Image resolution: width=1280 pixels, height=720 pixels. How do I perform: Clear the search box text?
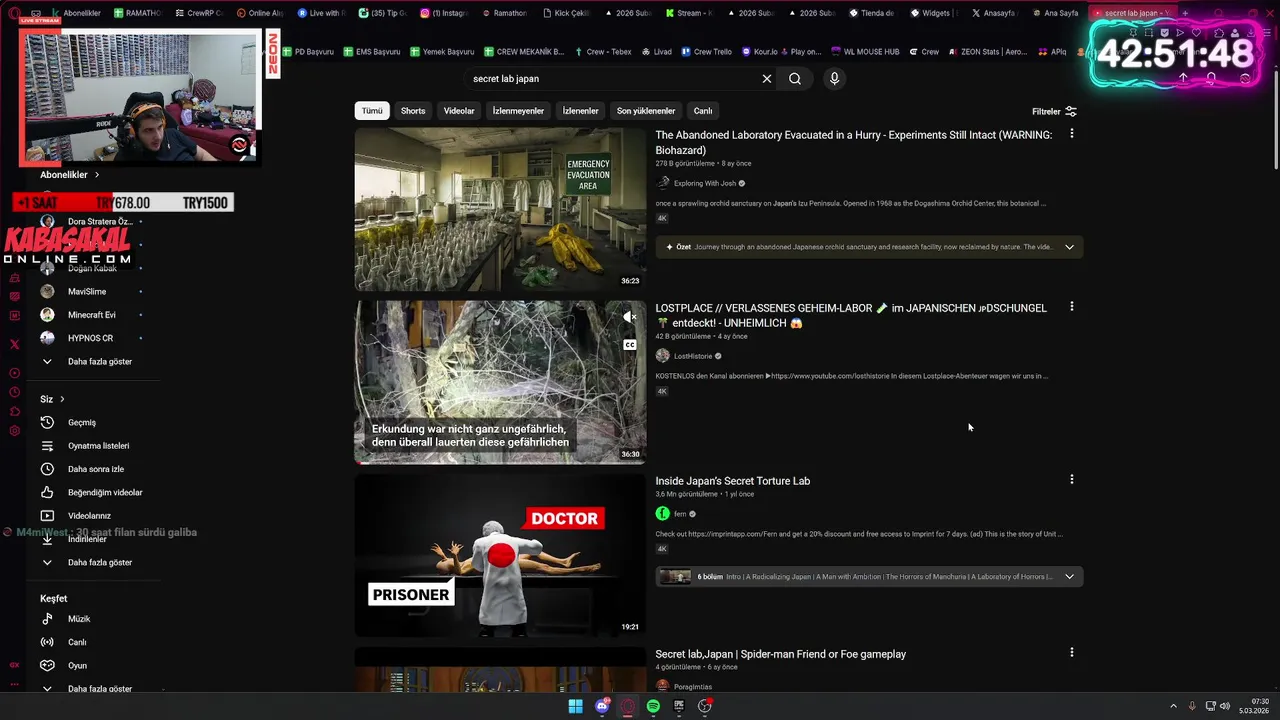[767, 79]
